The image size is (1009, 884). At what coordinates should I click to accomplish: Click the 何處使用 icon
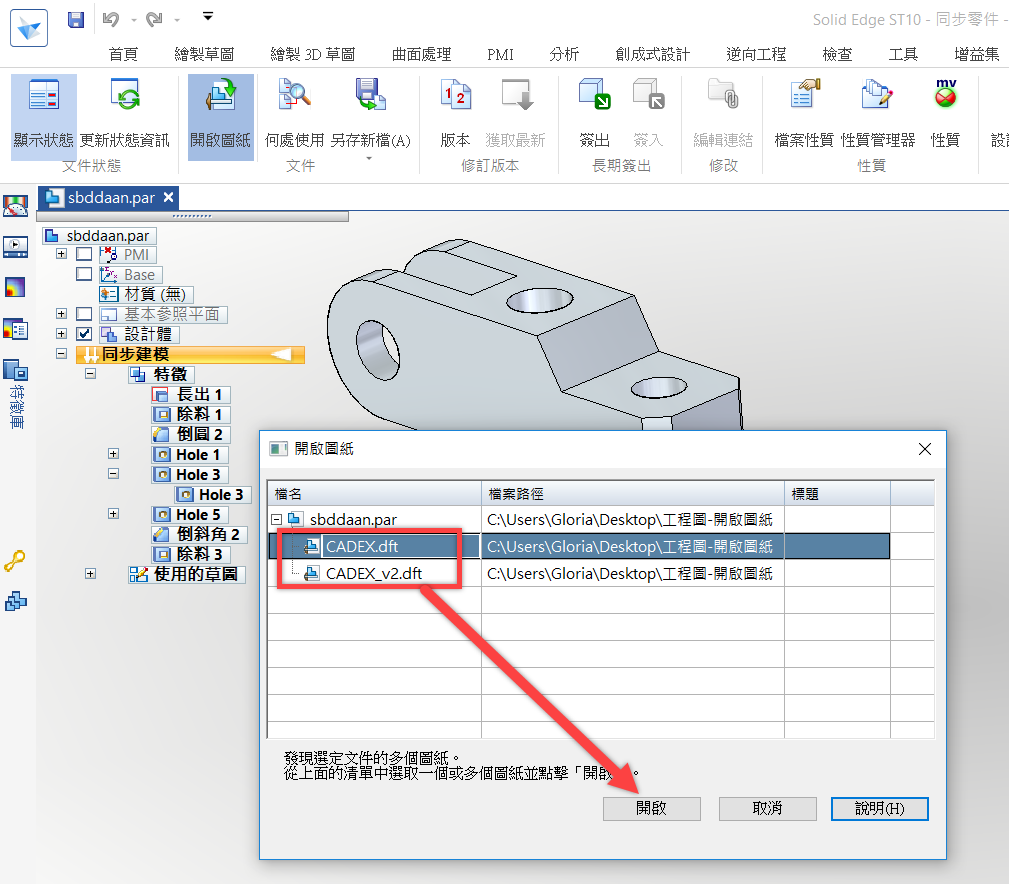click(295, 95)
